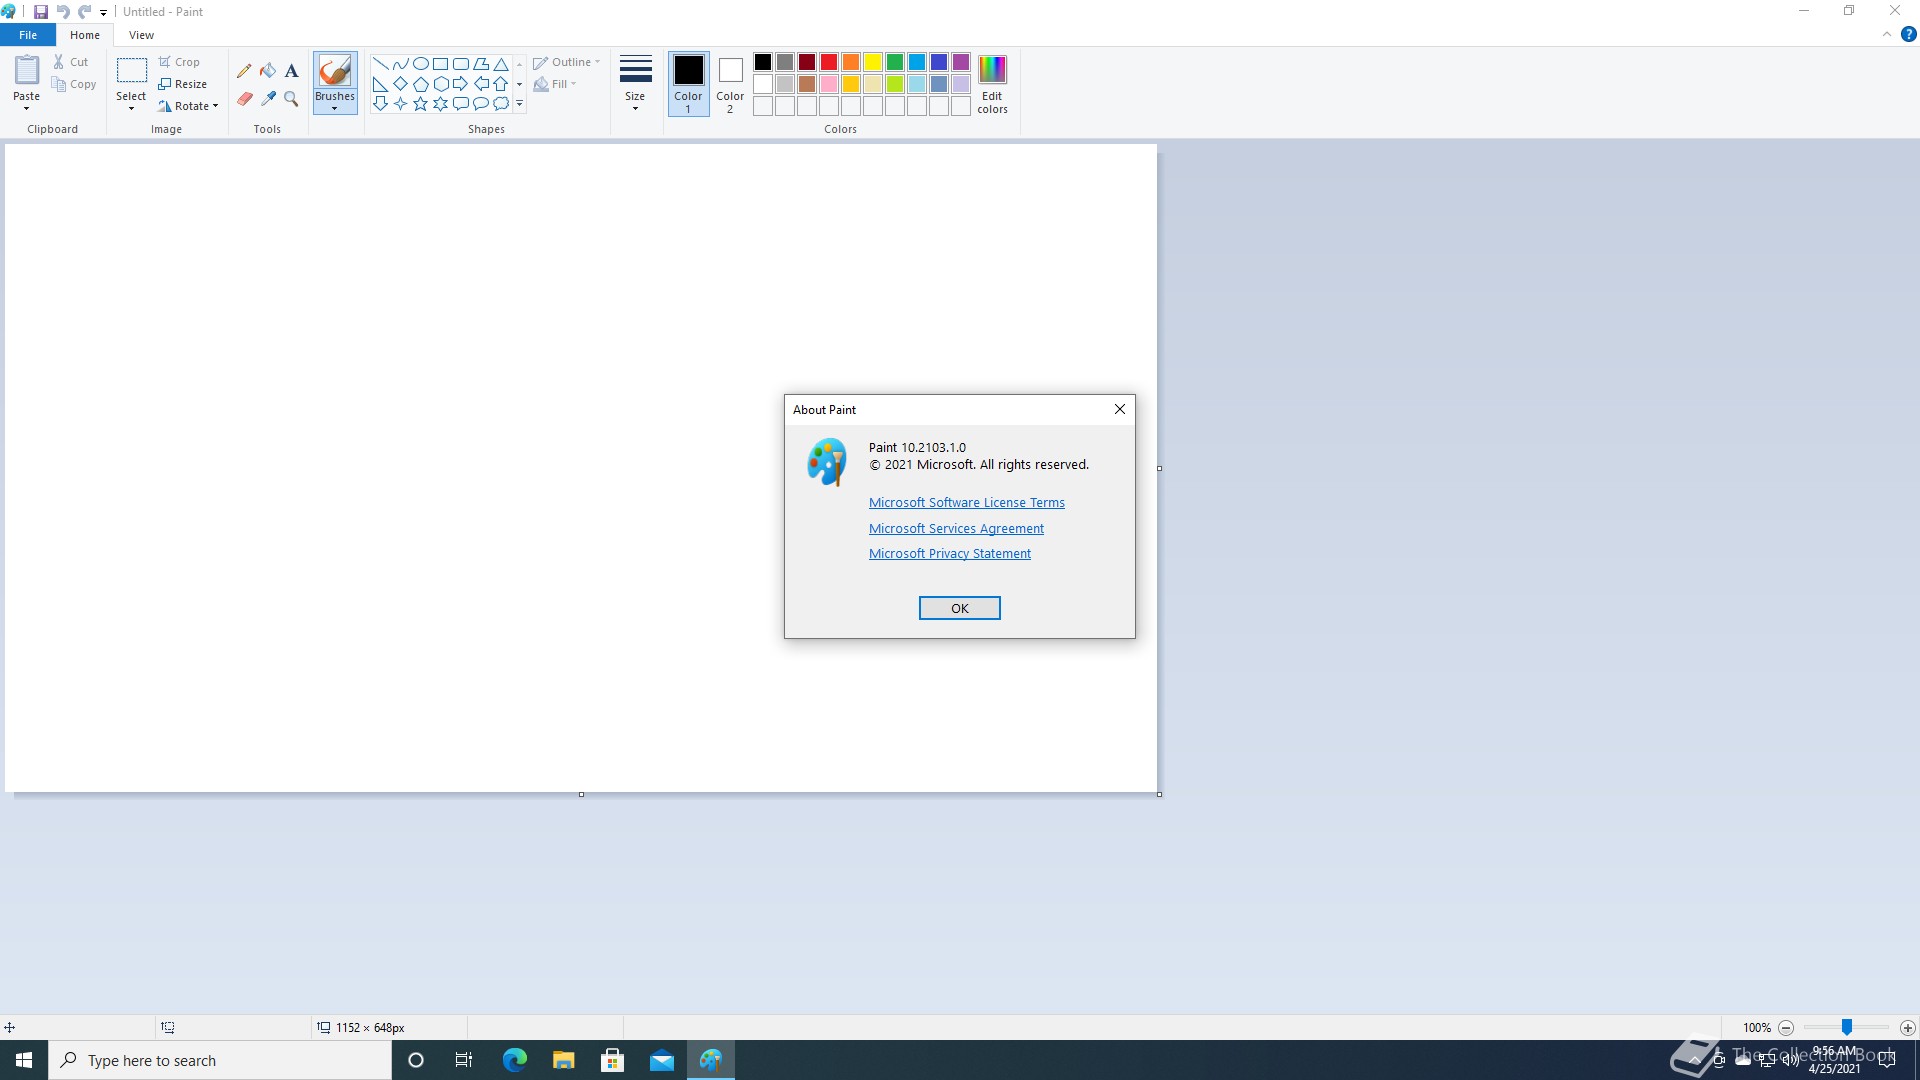Click the Save icon in title bar
Screen dimensions: 1920x1080
(41, 12)
